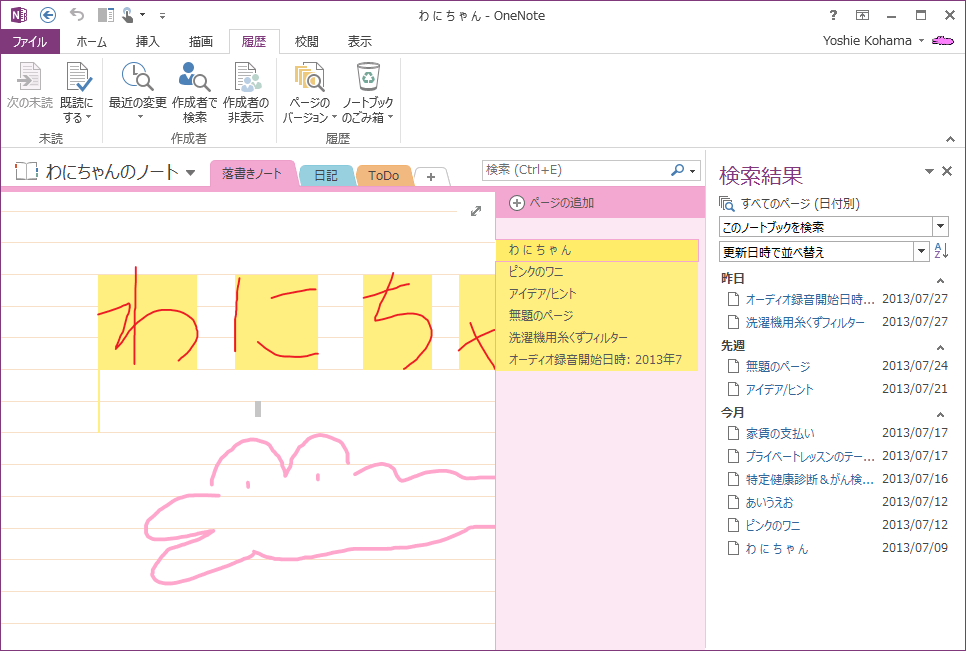Switch to the 表示 ribbon tab
966x651 pixels.
pyautogui.click(x=359, y=41)
